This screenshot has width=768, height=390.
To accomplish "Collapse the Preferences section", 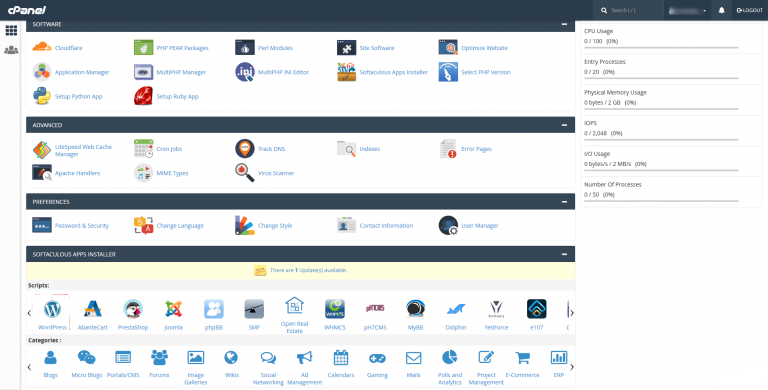I will pos(564,202).
